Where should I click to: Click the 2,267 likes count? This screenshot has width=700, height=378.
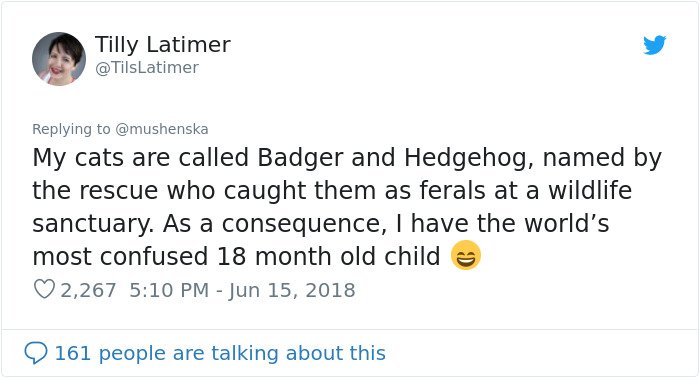coord(88,290)
